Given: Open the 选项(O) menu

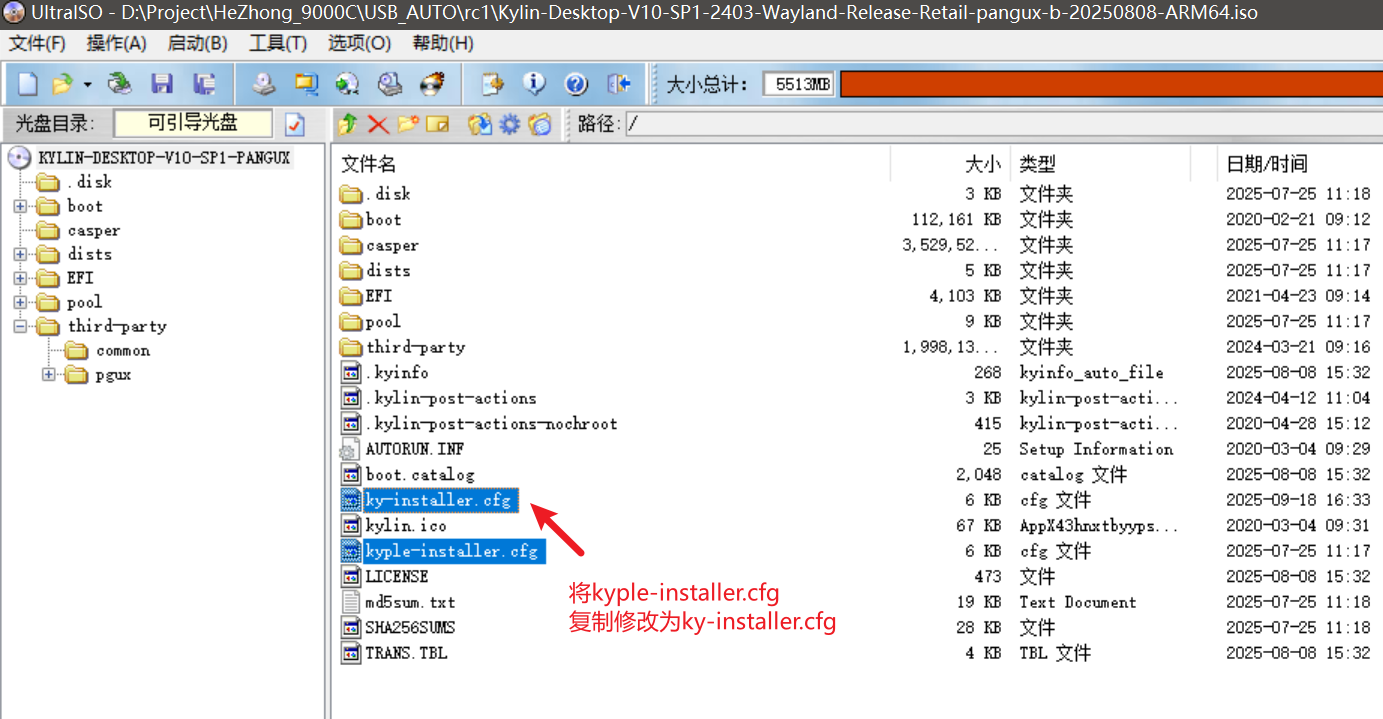Looking at the screenshot, I should pos(359,43).
